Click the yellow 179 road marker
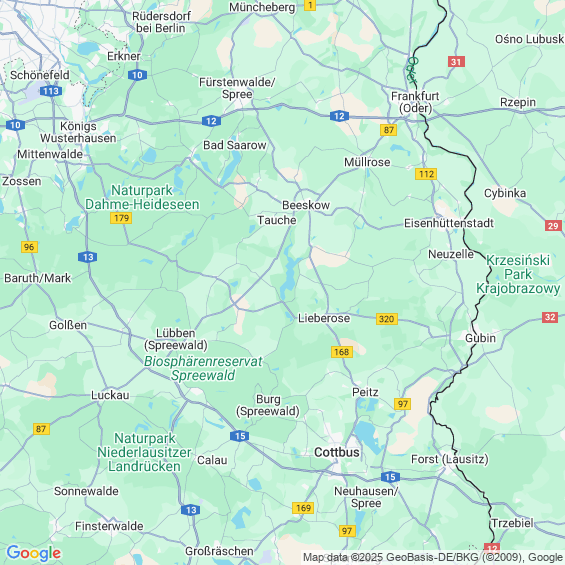The image size is (565, 565). (x=121, y=218)
